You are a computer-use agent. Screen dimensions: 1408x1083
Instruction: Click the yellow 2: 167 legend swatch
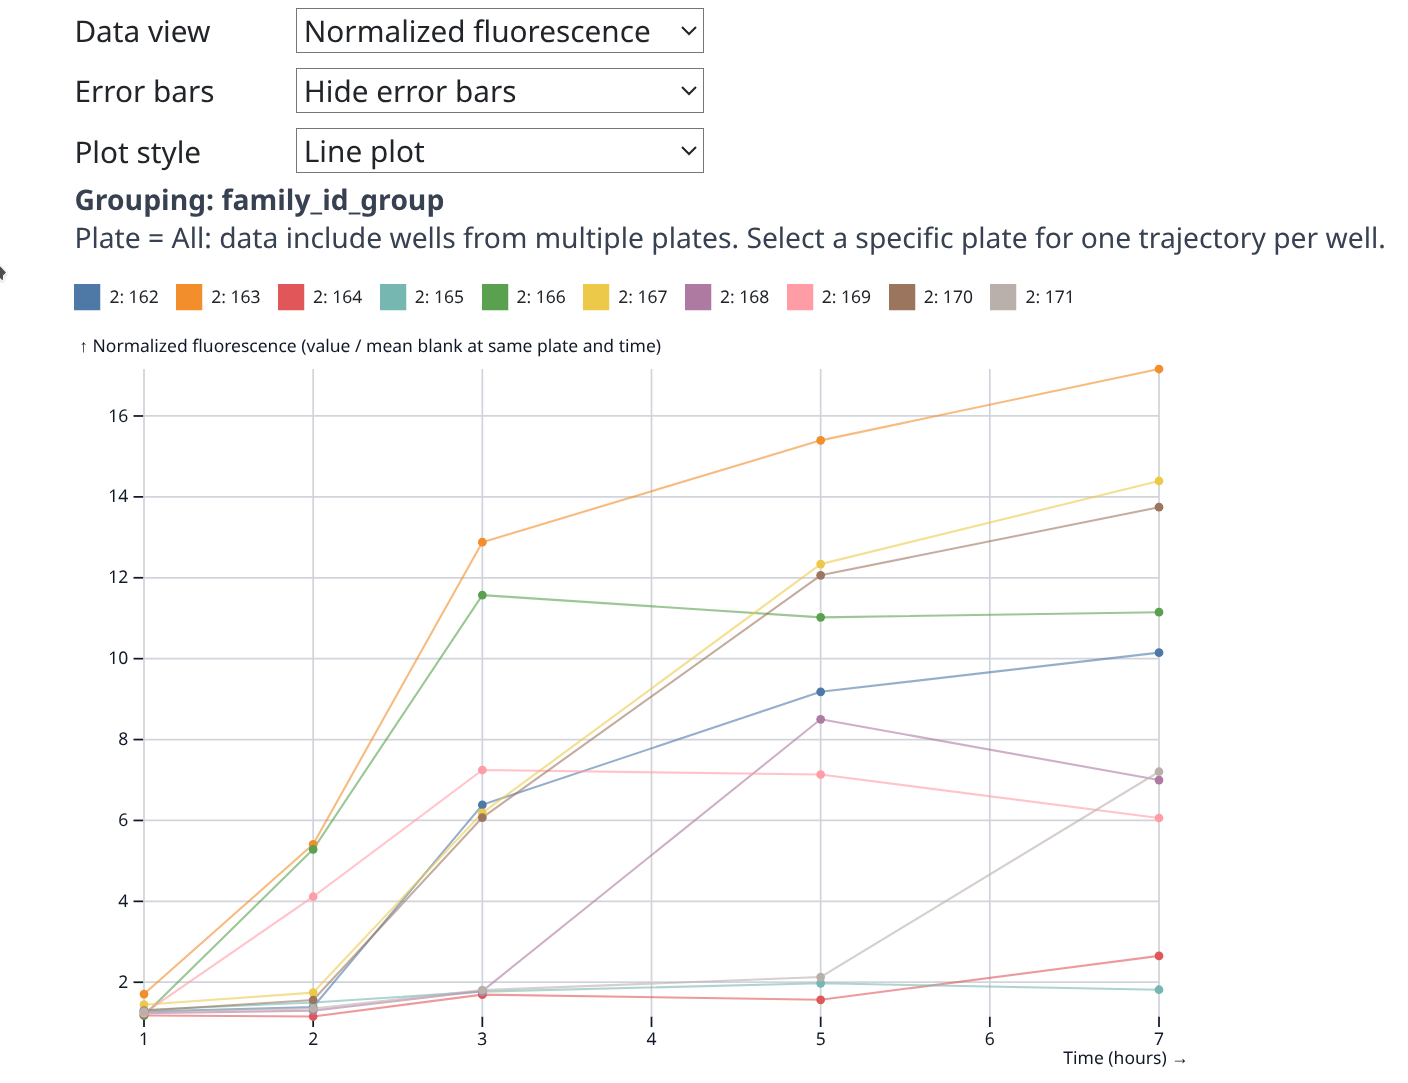(596, 297)
